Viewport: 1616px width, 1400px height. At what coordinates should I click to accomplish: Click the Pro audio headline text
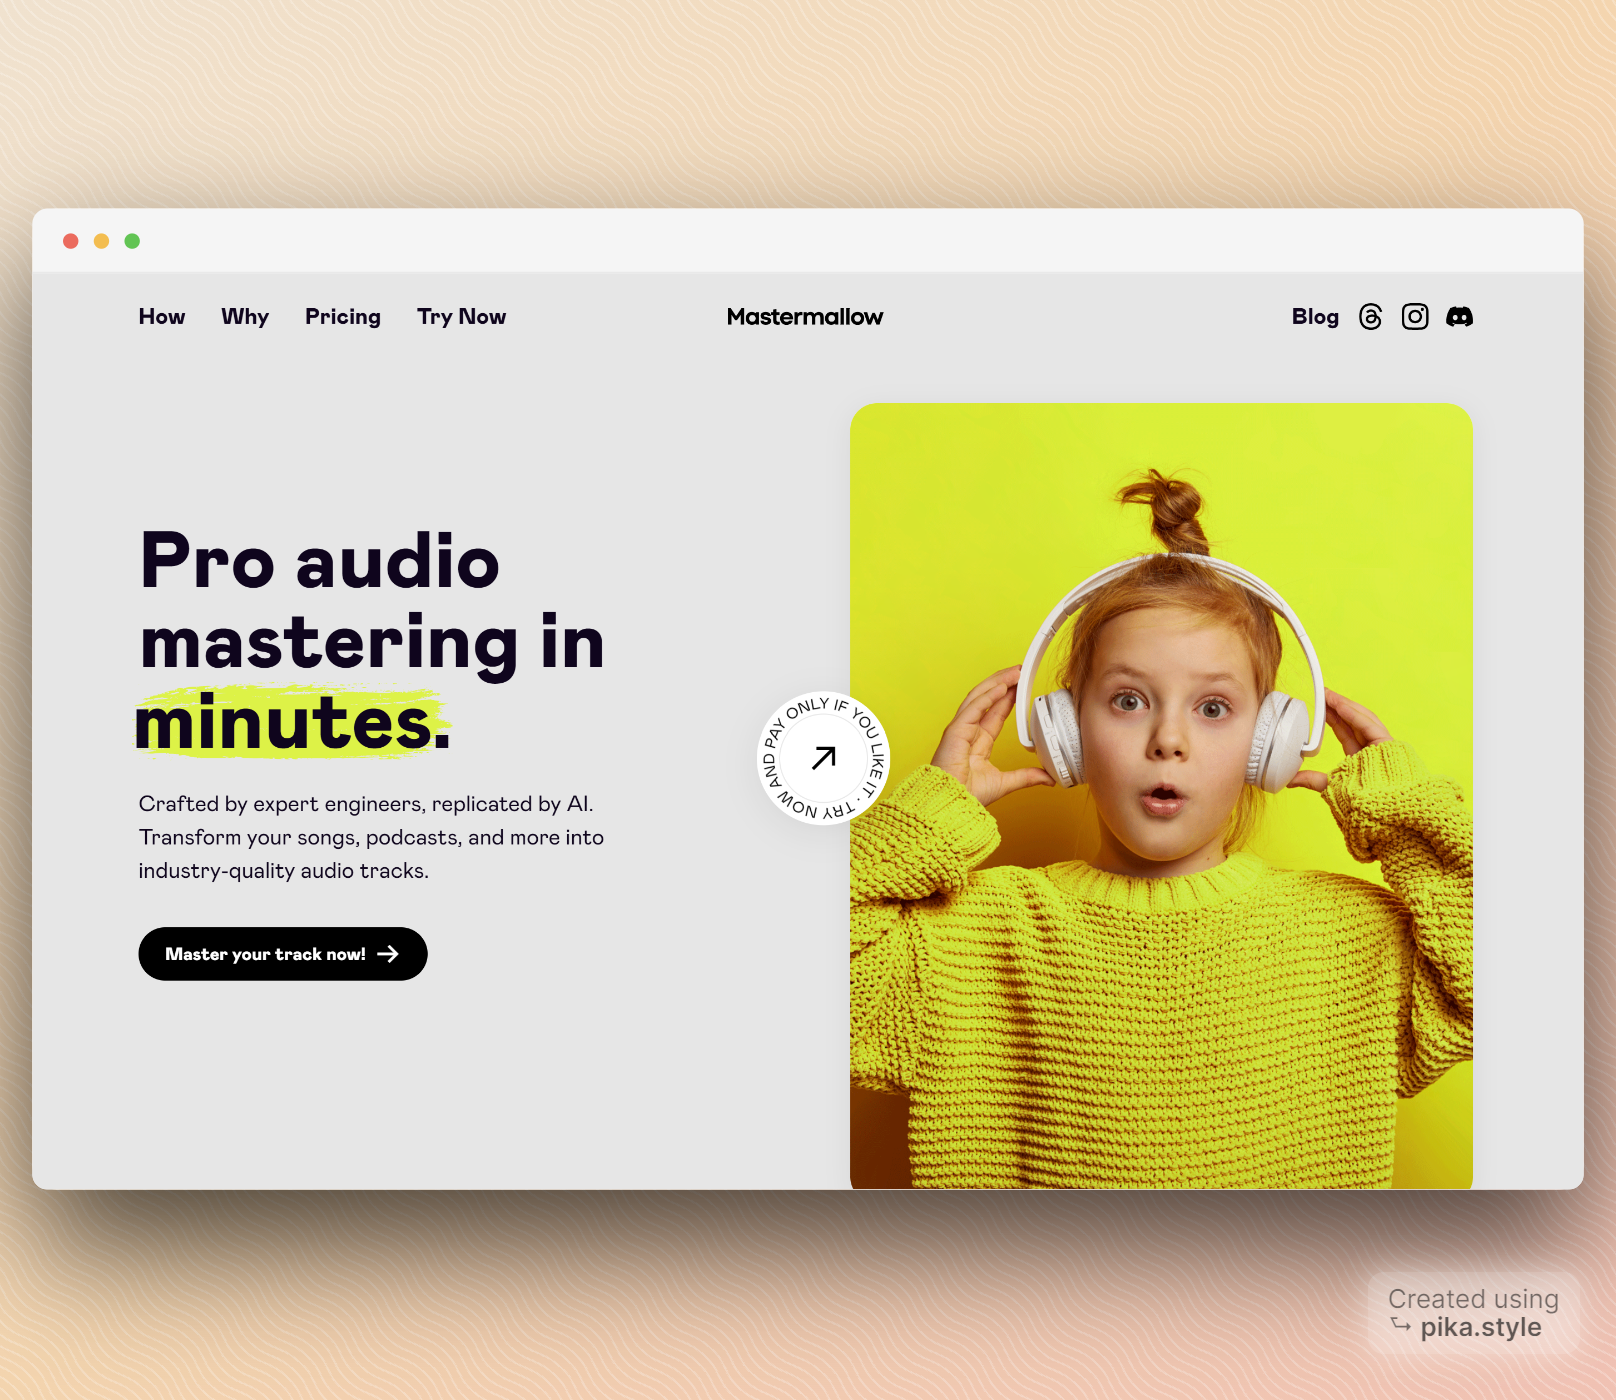320,562
